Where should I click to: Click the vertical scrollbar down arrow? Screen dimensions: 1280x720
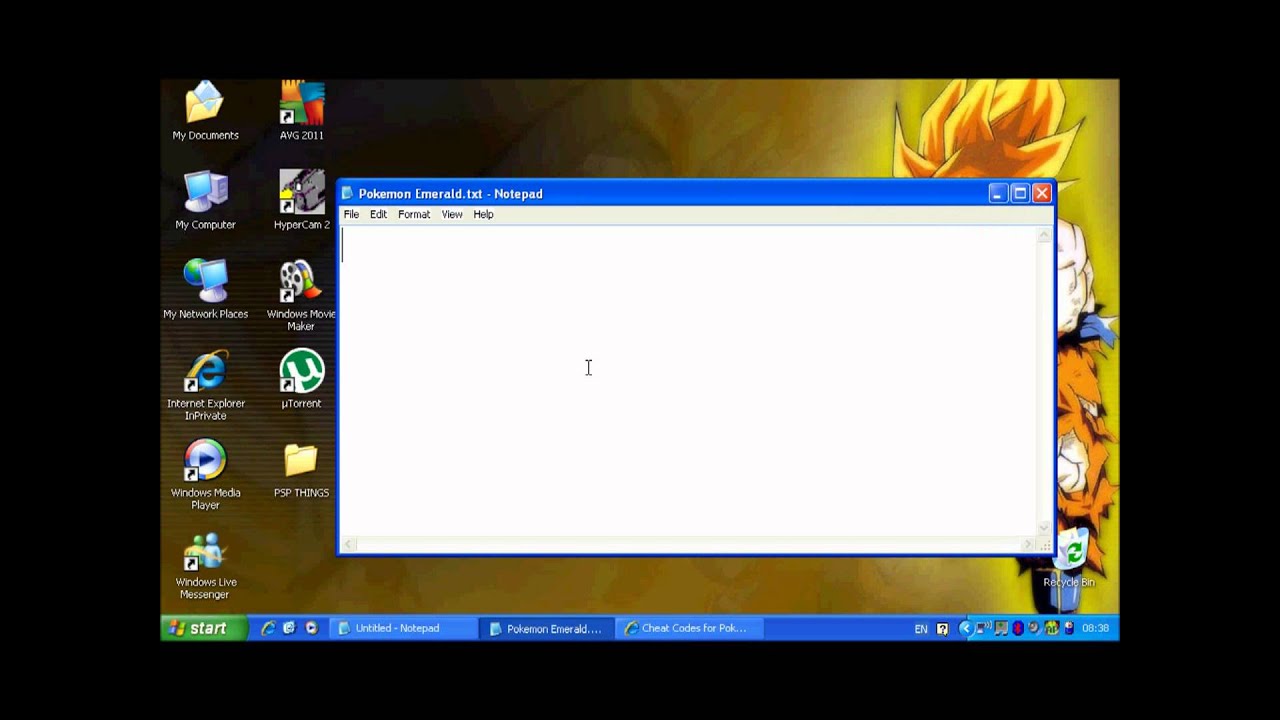click(1045, 529)
